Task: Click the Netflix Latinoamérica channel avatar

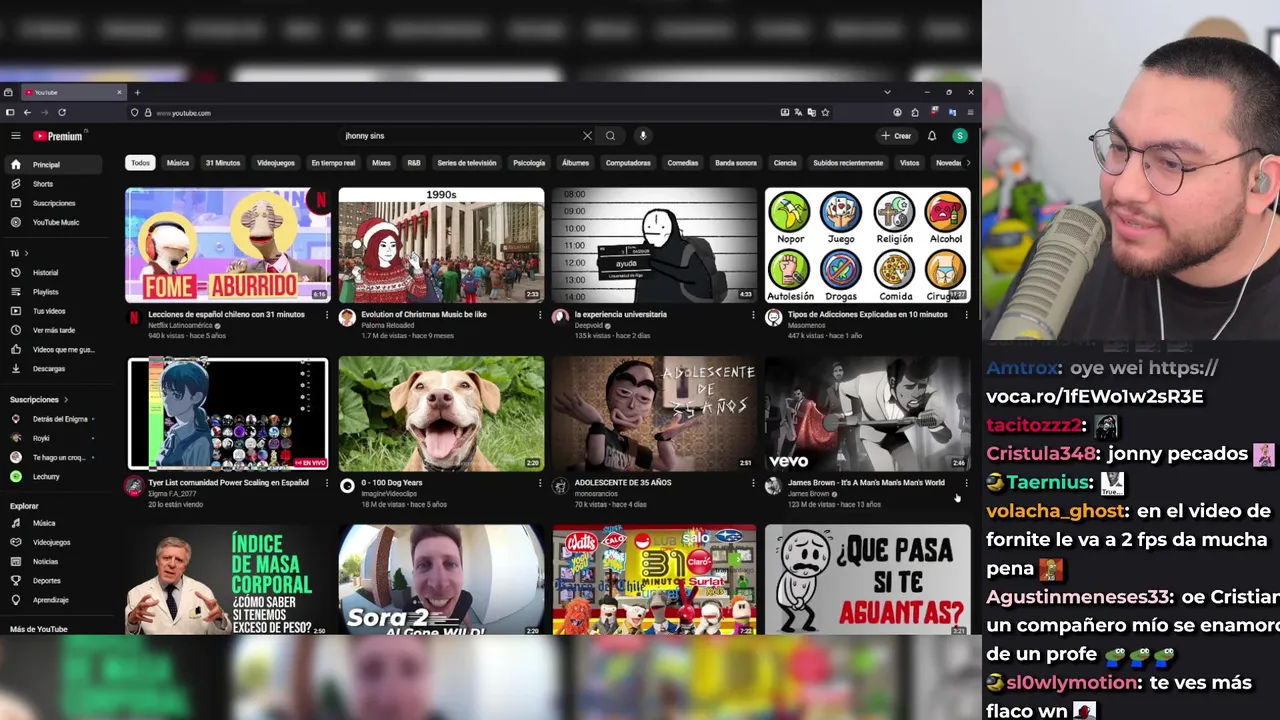Action: pos(134,317)
